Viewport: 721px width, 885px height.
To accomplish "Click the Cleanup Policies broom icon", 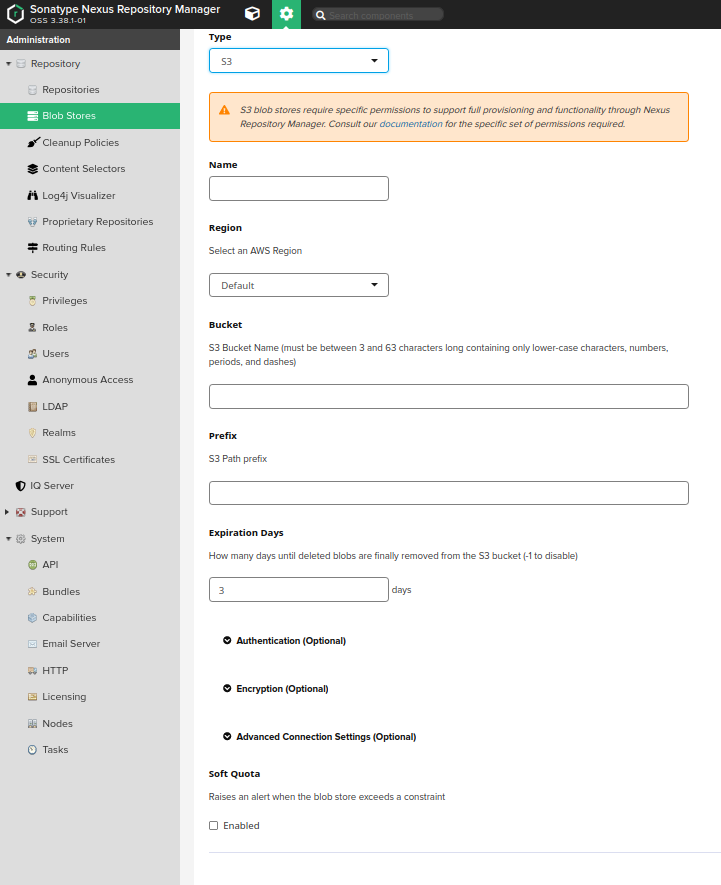I will click(33, 142).
